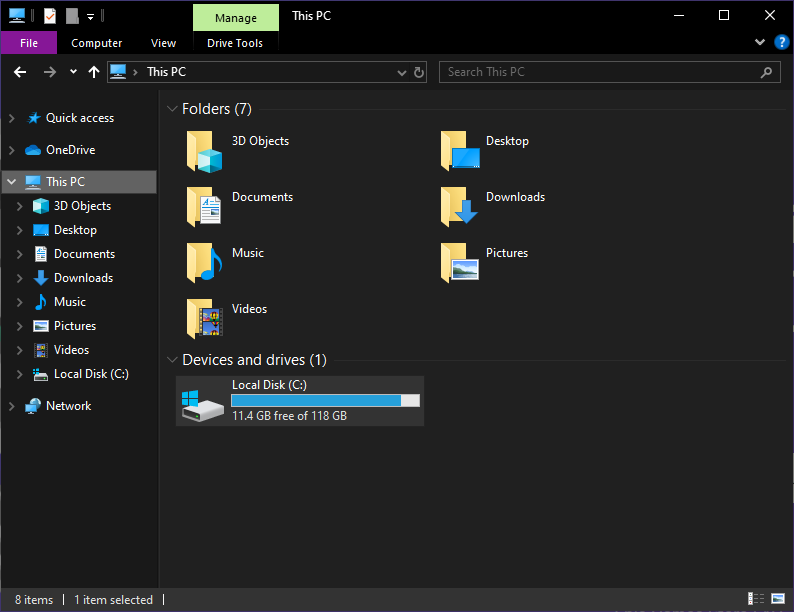Select Network in the navigation pane
Viewport: 794px width, 612px height.
(68, 406)
